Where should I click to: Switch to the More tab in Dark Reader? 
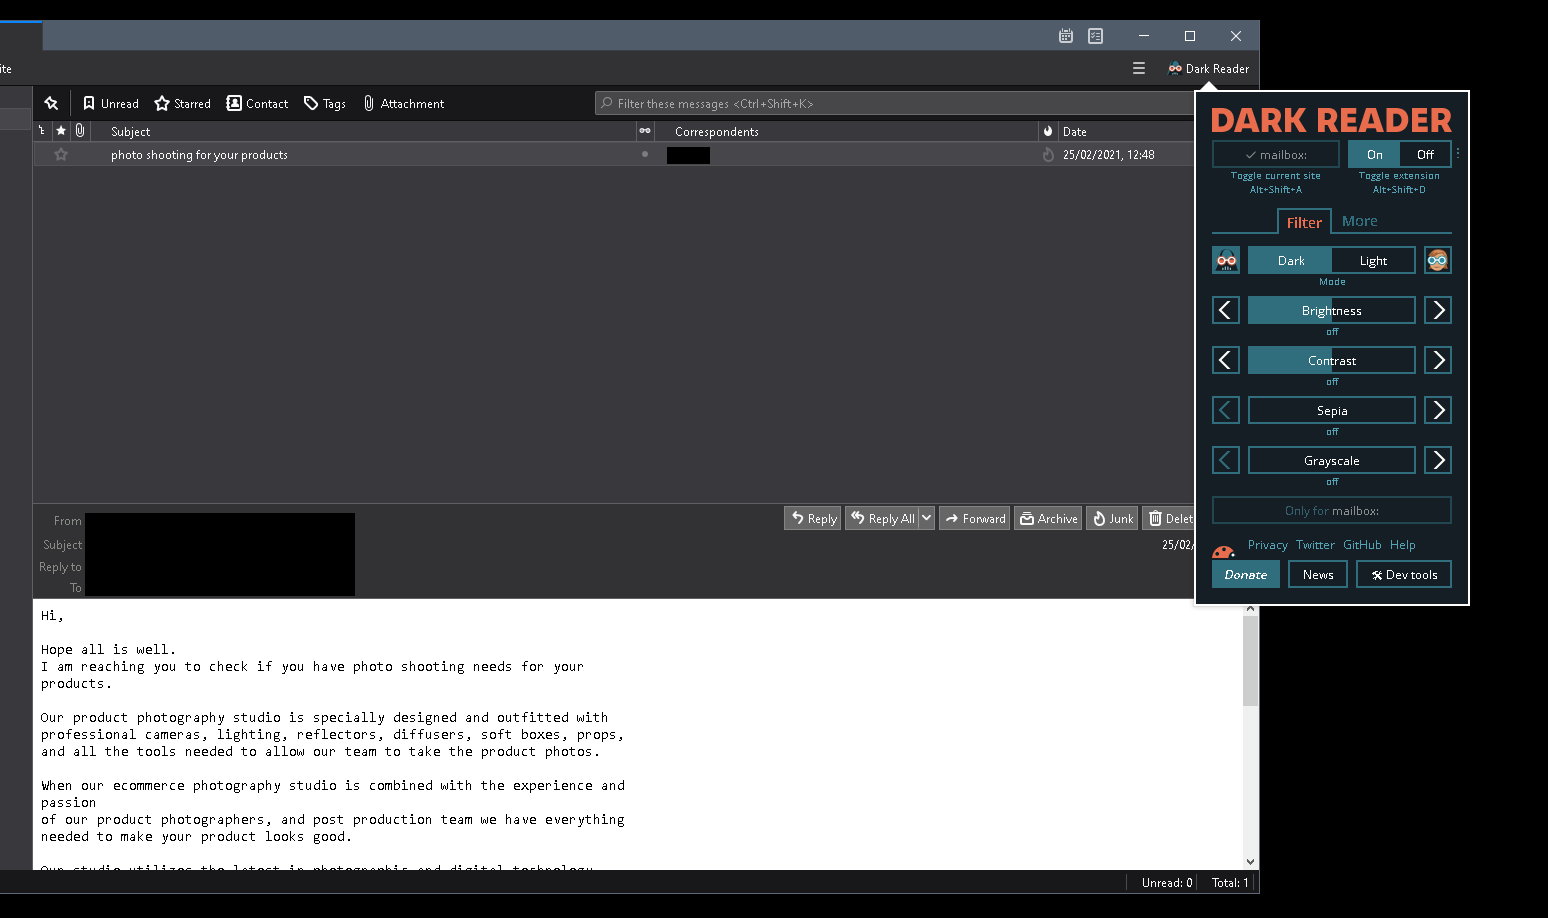click(x=1360, y=221)
